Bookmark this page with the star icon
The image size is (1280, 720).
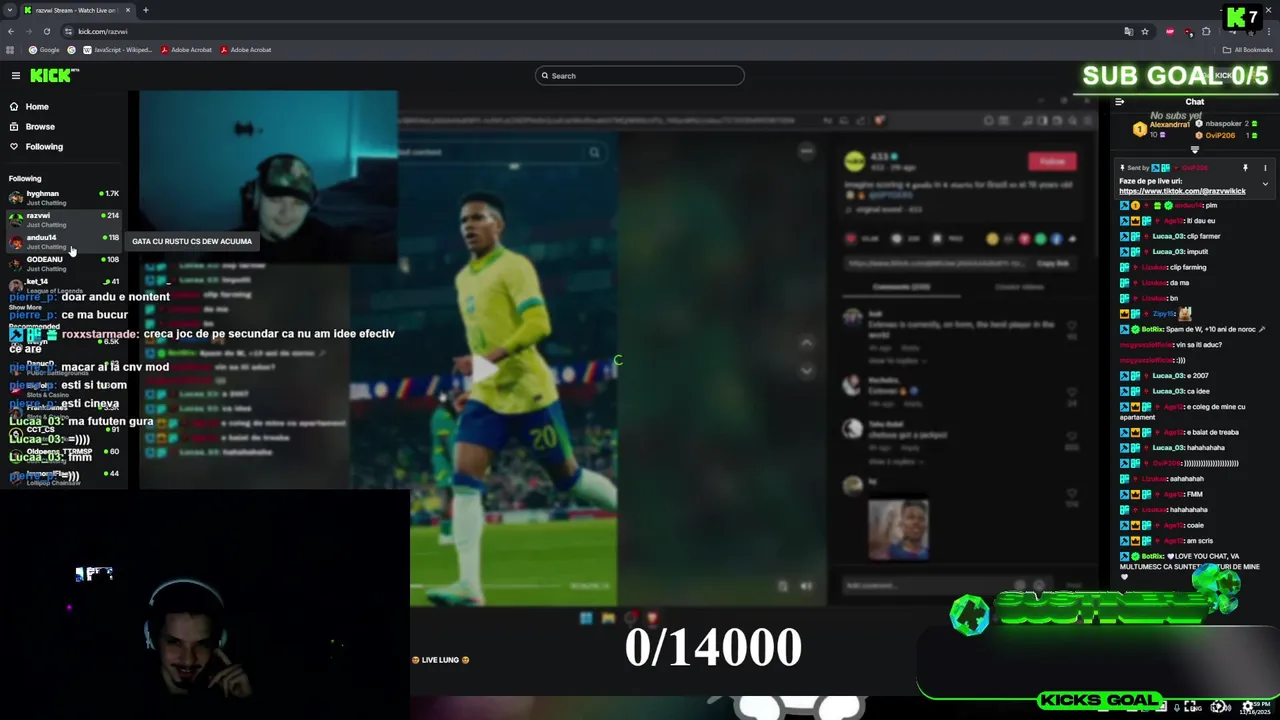tap(1145, 31)
